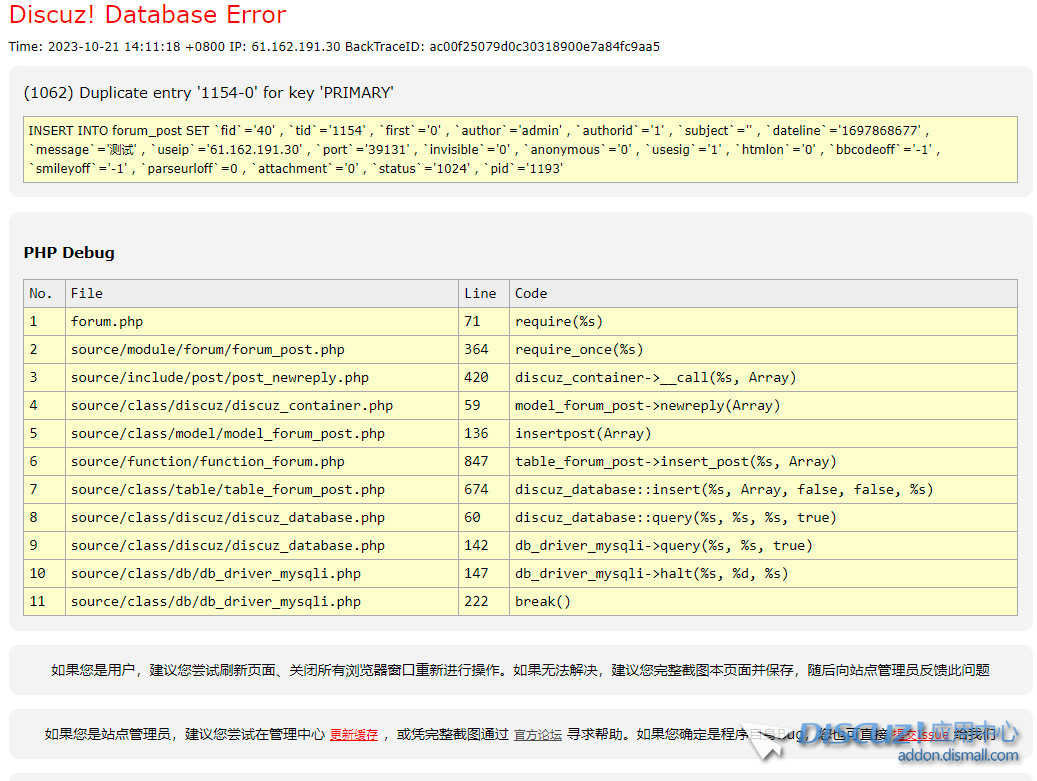The width and height of the screenshot is (1037, 781).
Task: Click the Line column header
Action: coord(480,293)
